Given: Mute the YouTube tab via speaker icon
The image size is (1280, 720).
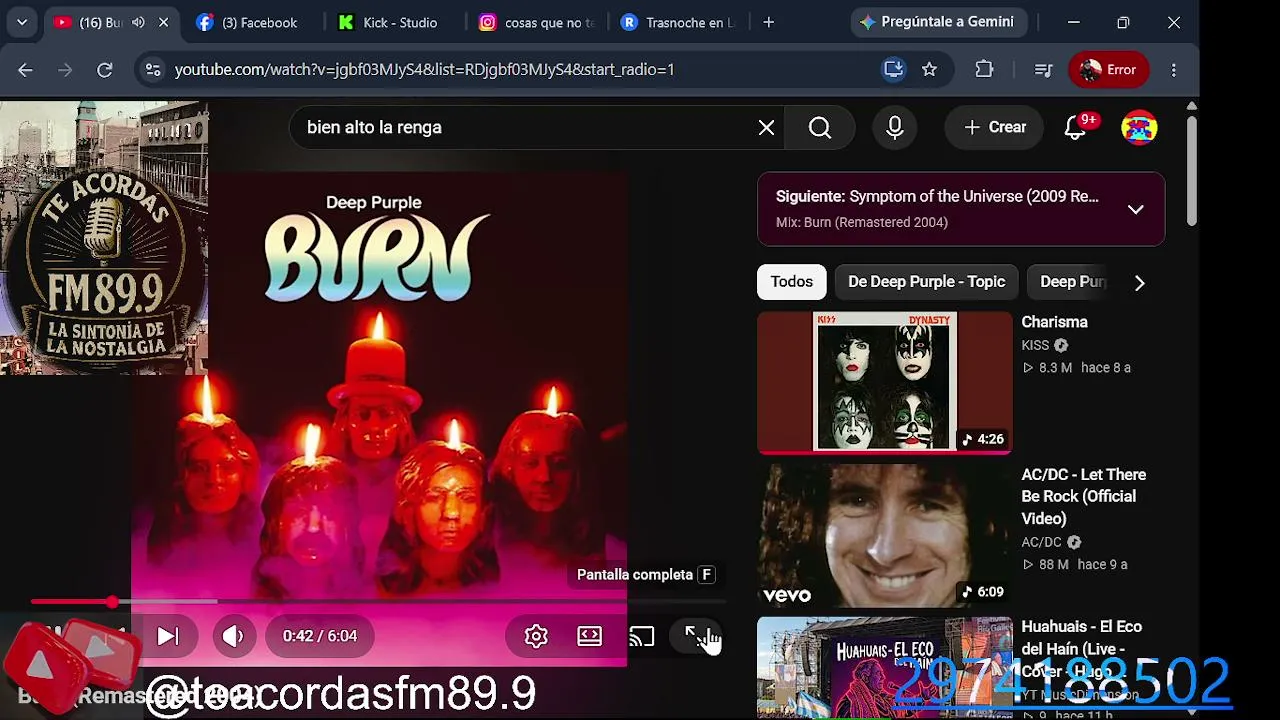Looking at the screenshot, I should click(x=138, y=22).
